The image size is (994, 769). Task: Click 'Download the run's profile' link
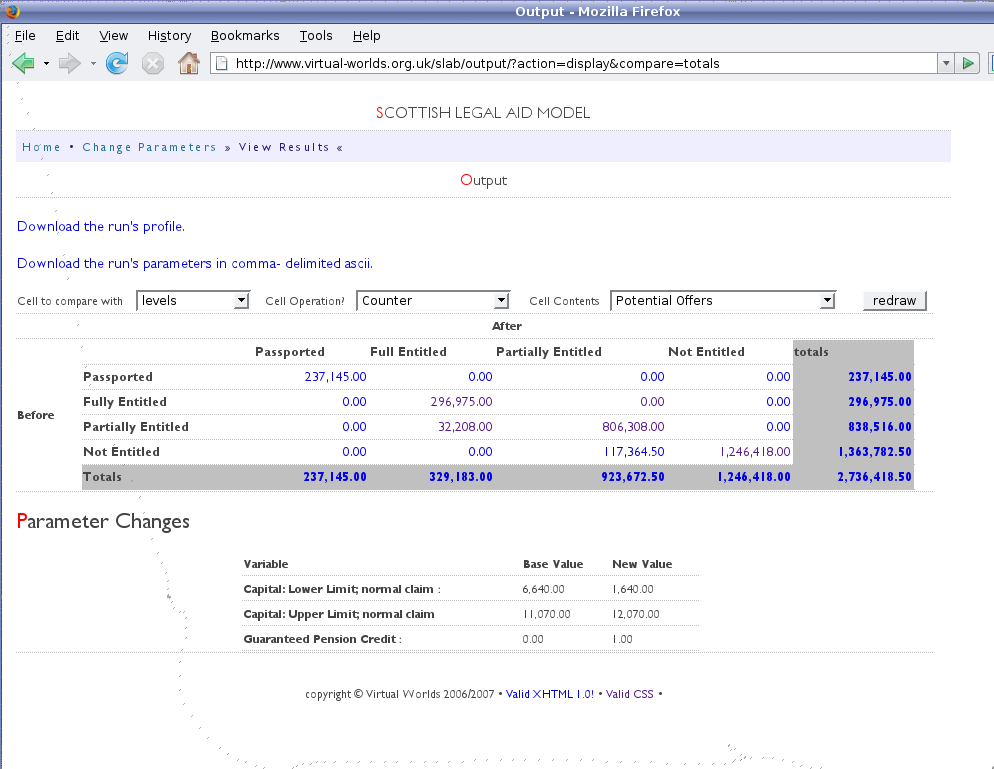[x=100, y=227]
